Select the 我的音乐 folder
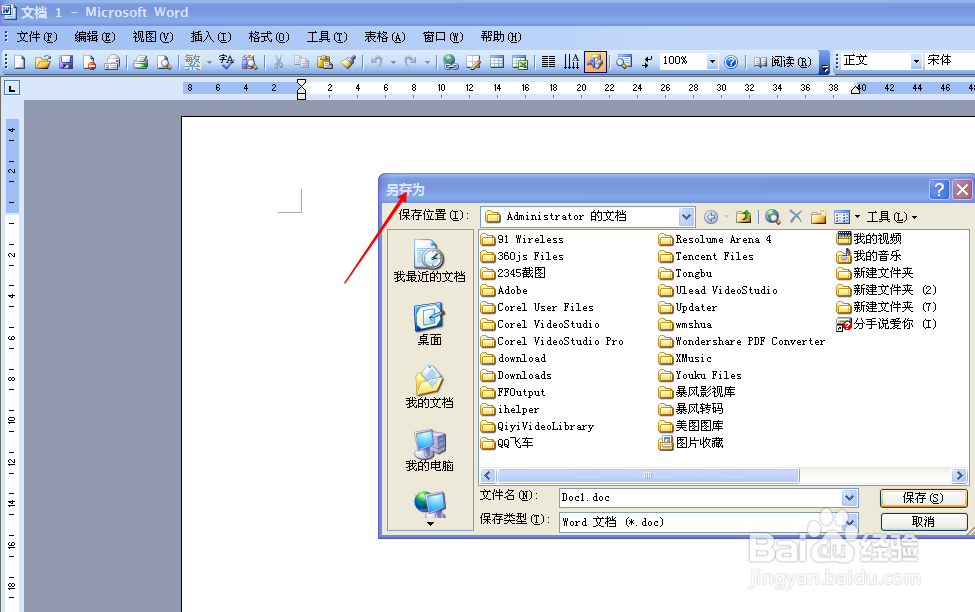Viewport: 975px width, 612px height. click(869, 256)
